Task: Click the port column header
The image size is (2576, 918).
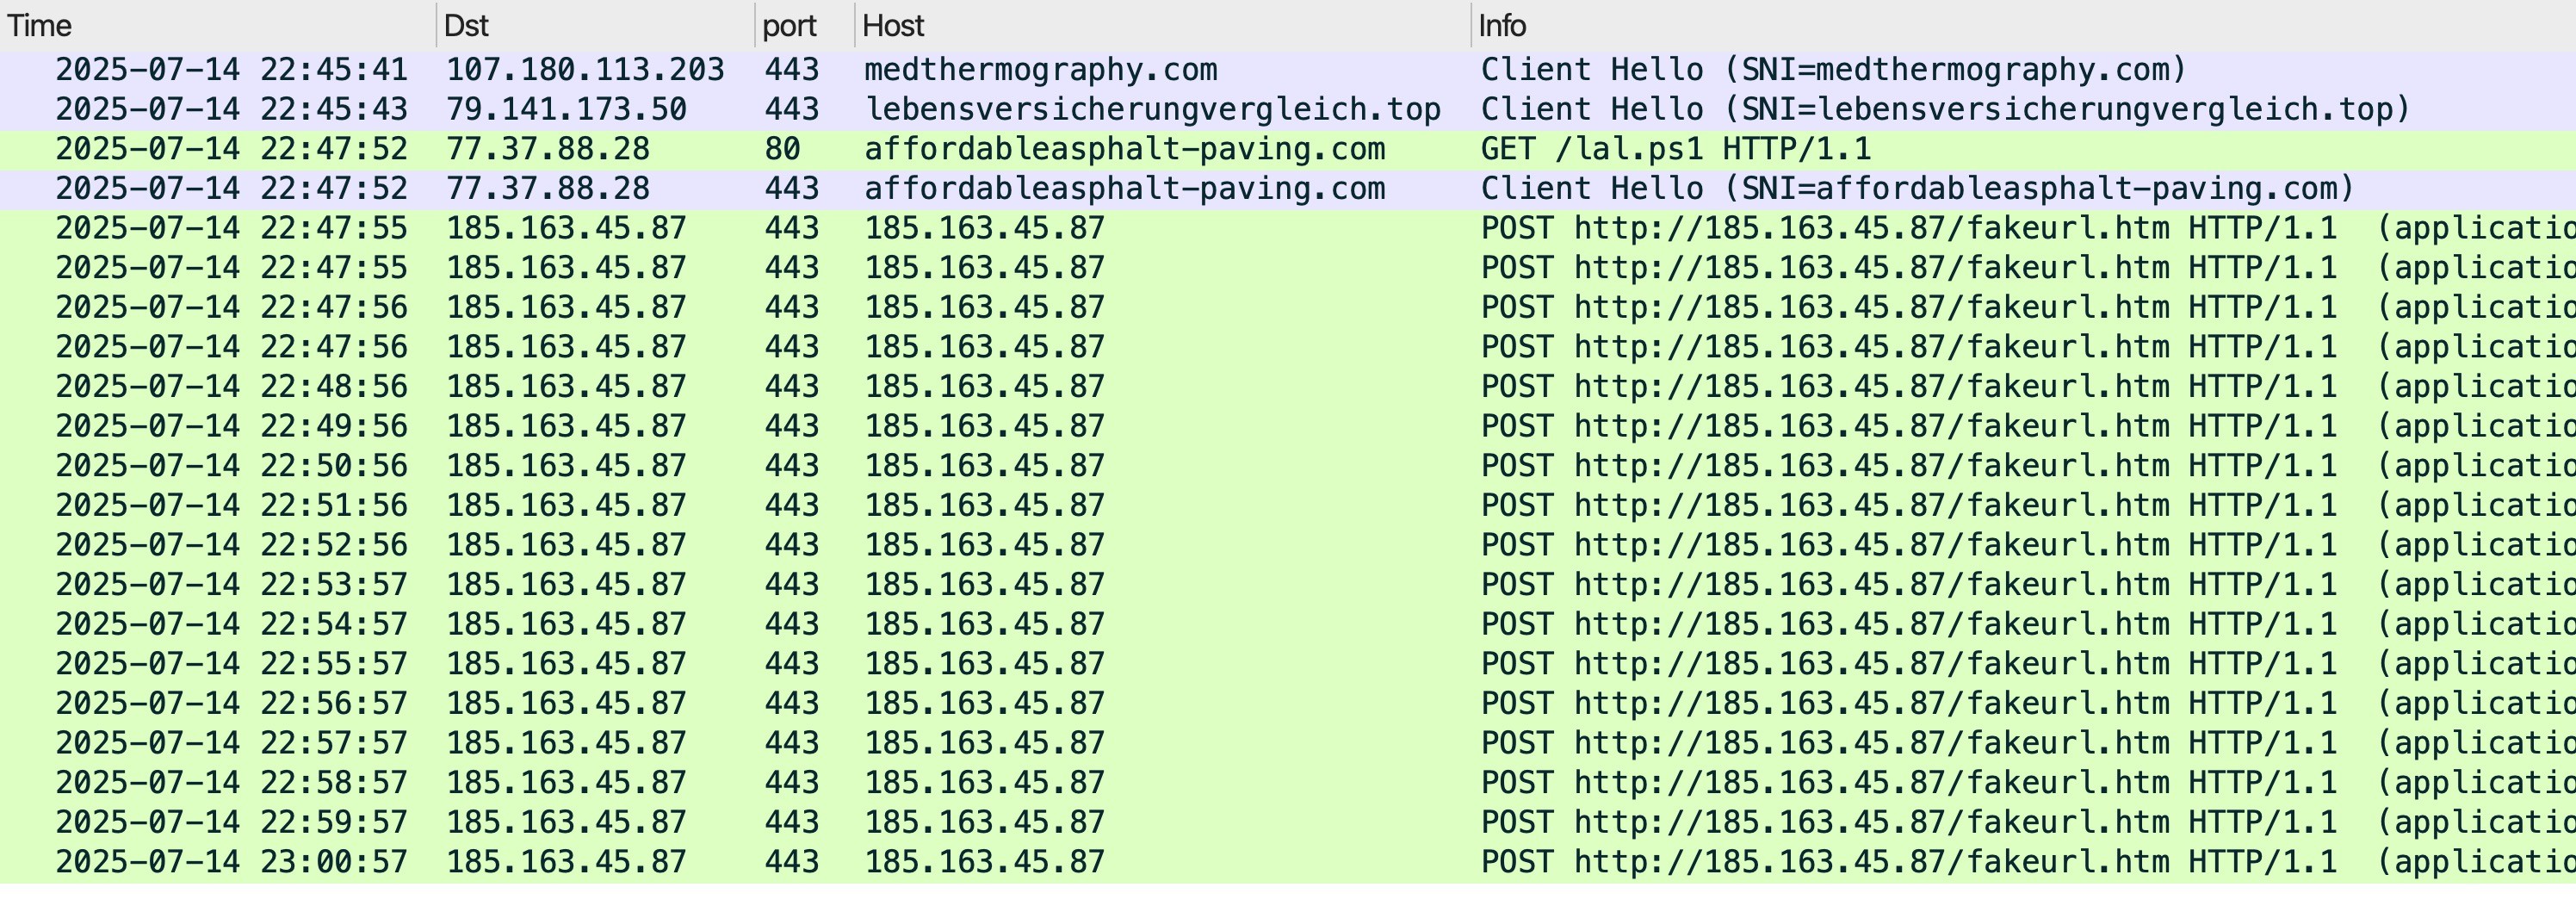Action: coord(805,25)
